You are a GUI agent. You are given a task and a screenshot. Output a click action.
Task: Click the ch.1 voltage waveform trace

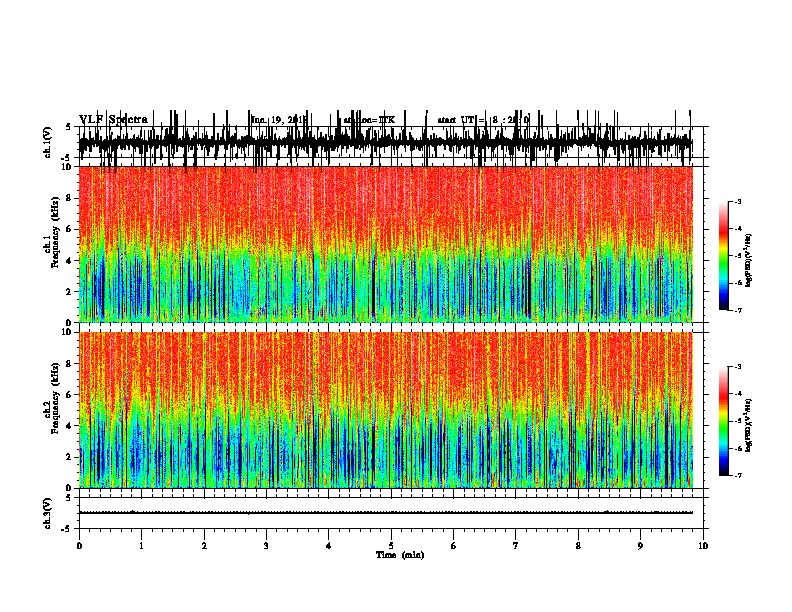coord(385,142)
